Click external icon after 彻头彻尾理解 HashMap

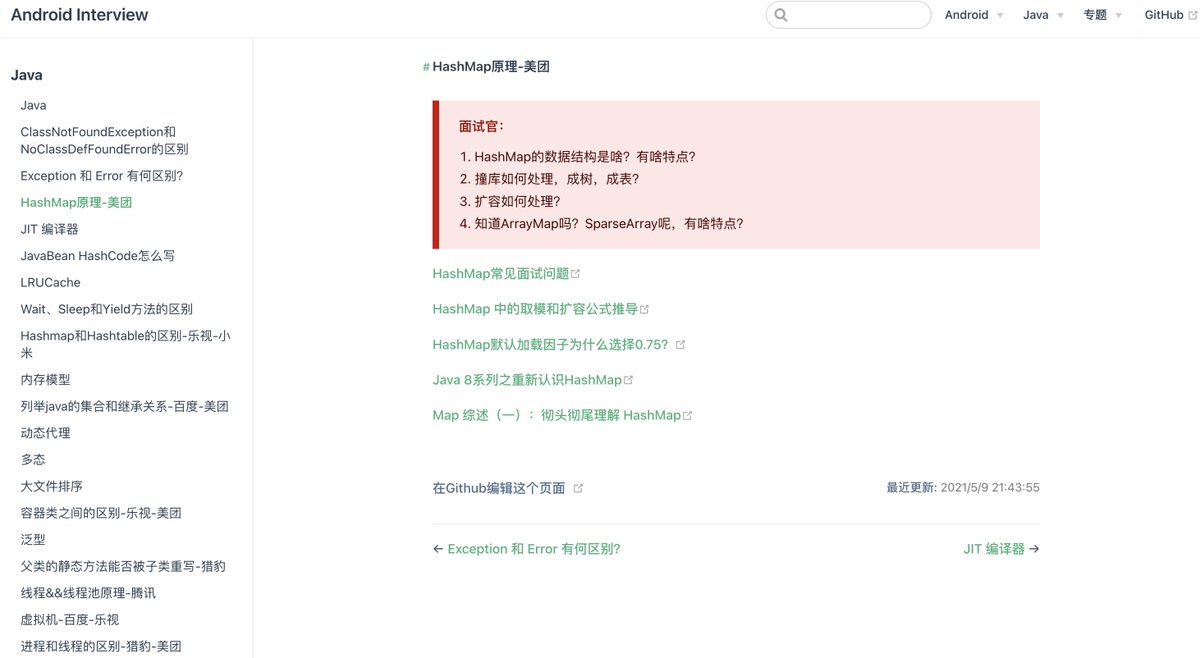[x=687, y=415]
